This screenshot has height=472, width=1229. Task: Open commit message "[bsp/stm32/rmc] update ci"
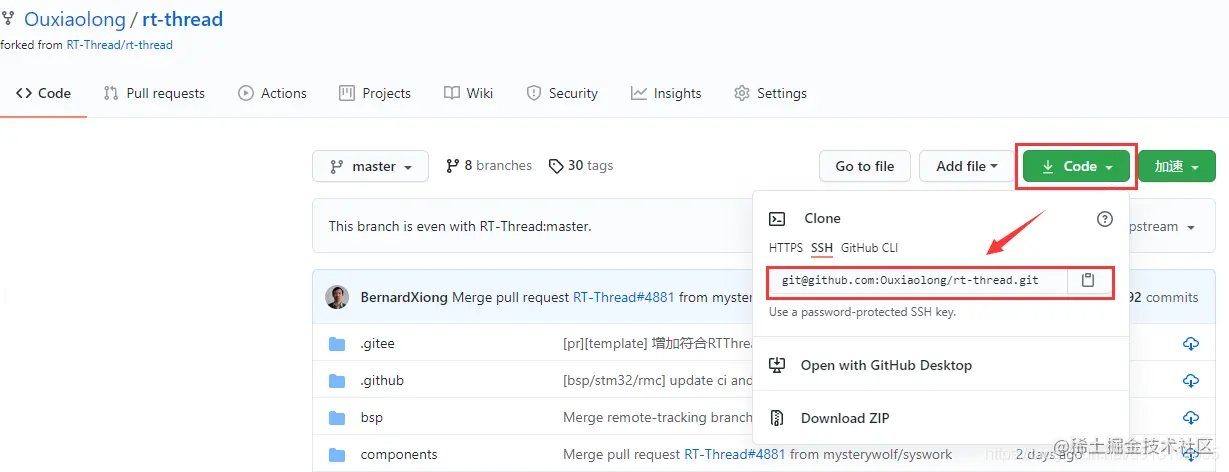point(657,380)
